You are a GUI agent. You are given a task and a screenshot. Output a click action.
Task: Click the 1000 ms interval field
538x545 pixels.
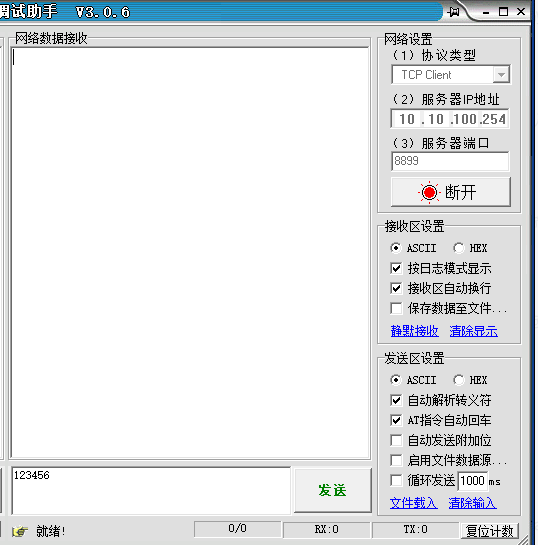click(472, 481)
